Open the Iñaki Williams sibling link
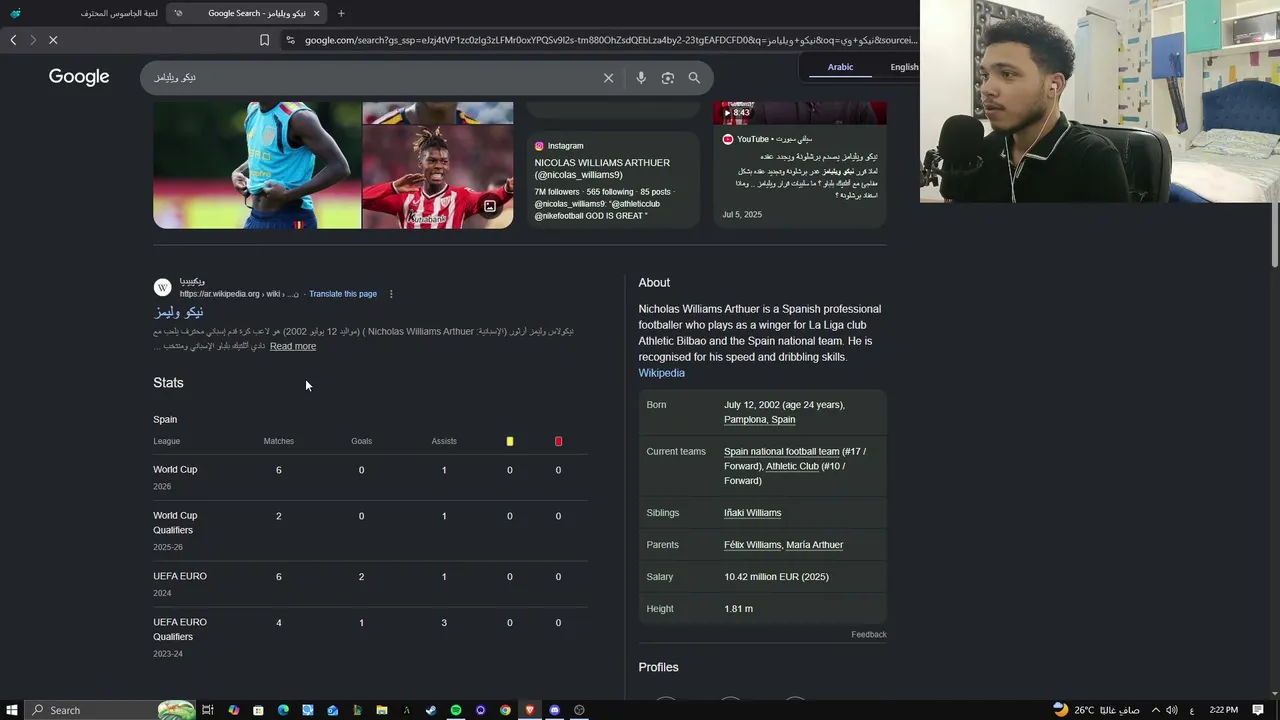This screenshot has height=720, width=1280. [x=753, y=513]
